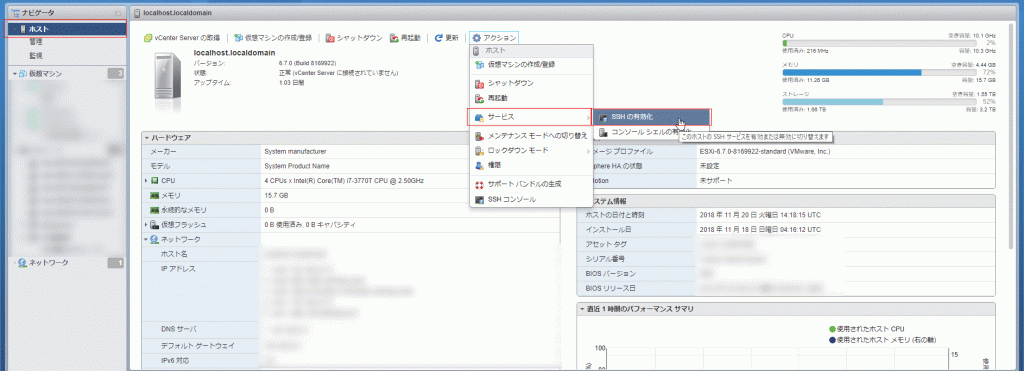Click the 仮想マシンの作成/登録 toolbar button
1024x371 pixels.
(x=275, y=38)
